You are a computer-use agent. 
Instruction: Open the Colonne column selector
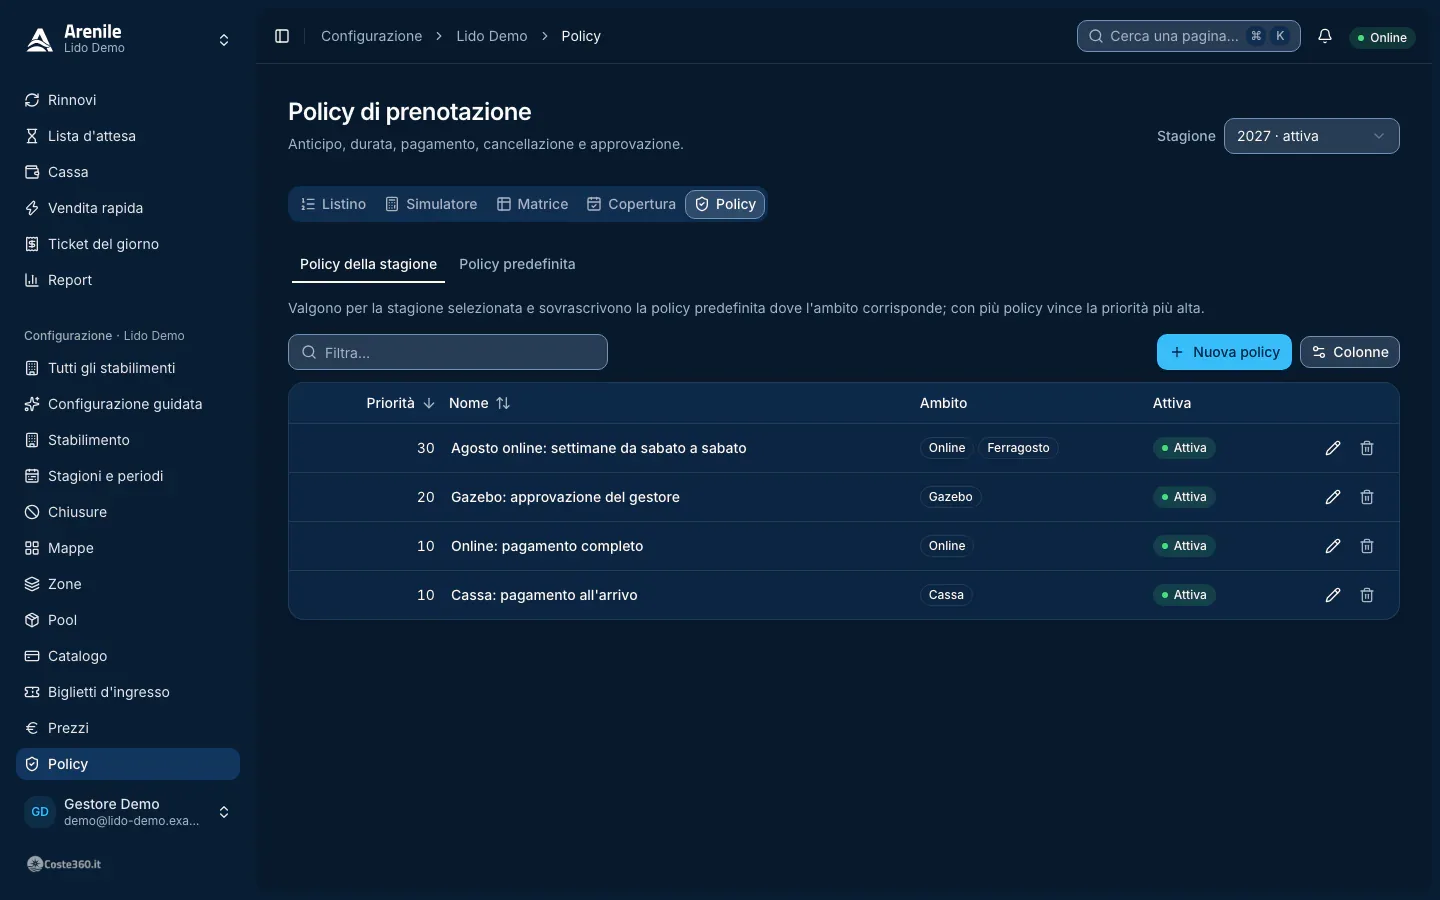tap(1349, 352)
